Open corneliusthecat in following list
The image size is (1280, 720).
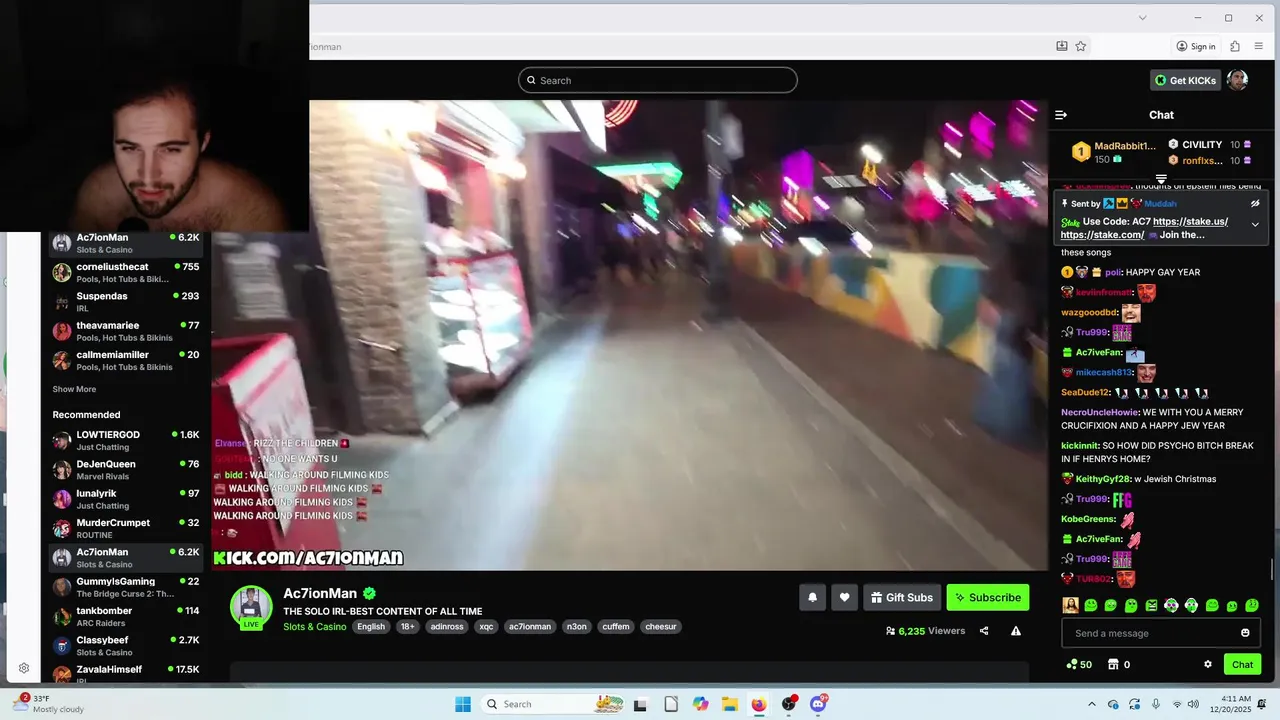(126, 272)
